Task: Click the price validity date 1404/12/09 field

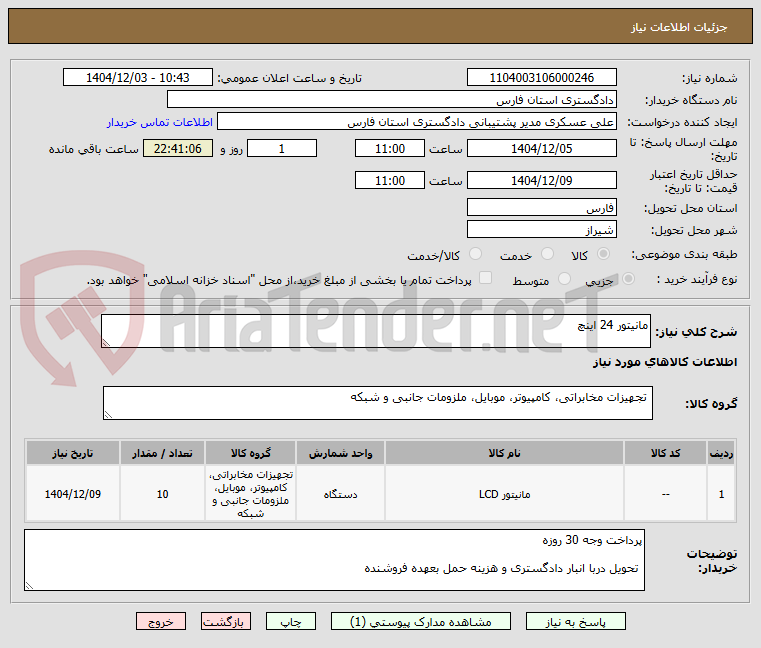Action: click(x=542, y=180)
